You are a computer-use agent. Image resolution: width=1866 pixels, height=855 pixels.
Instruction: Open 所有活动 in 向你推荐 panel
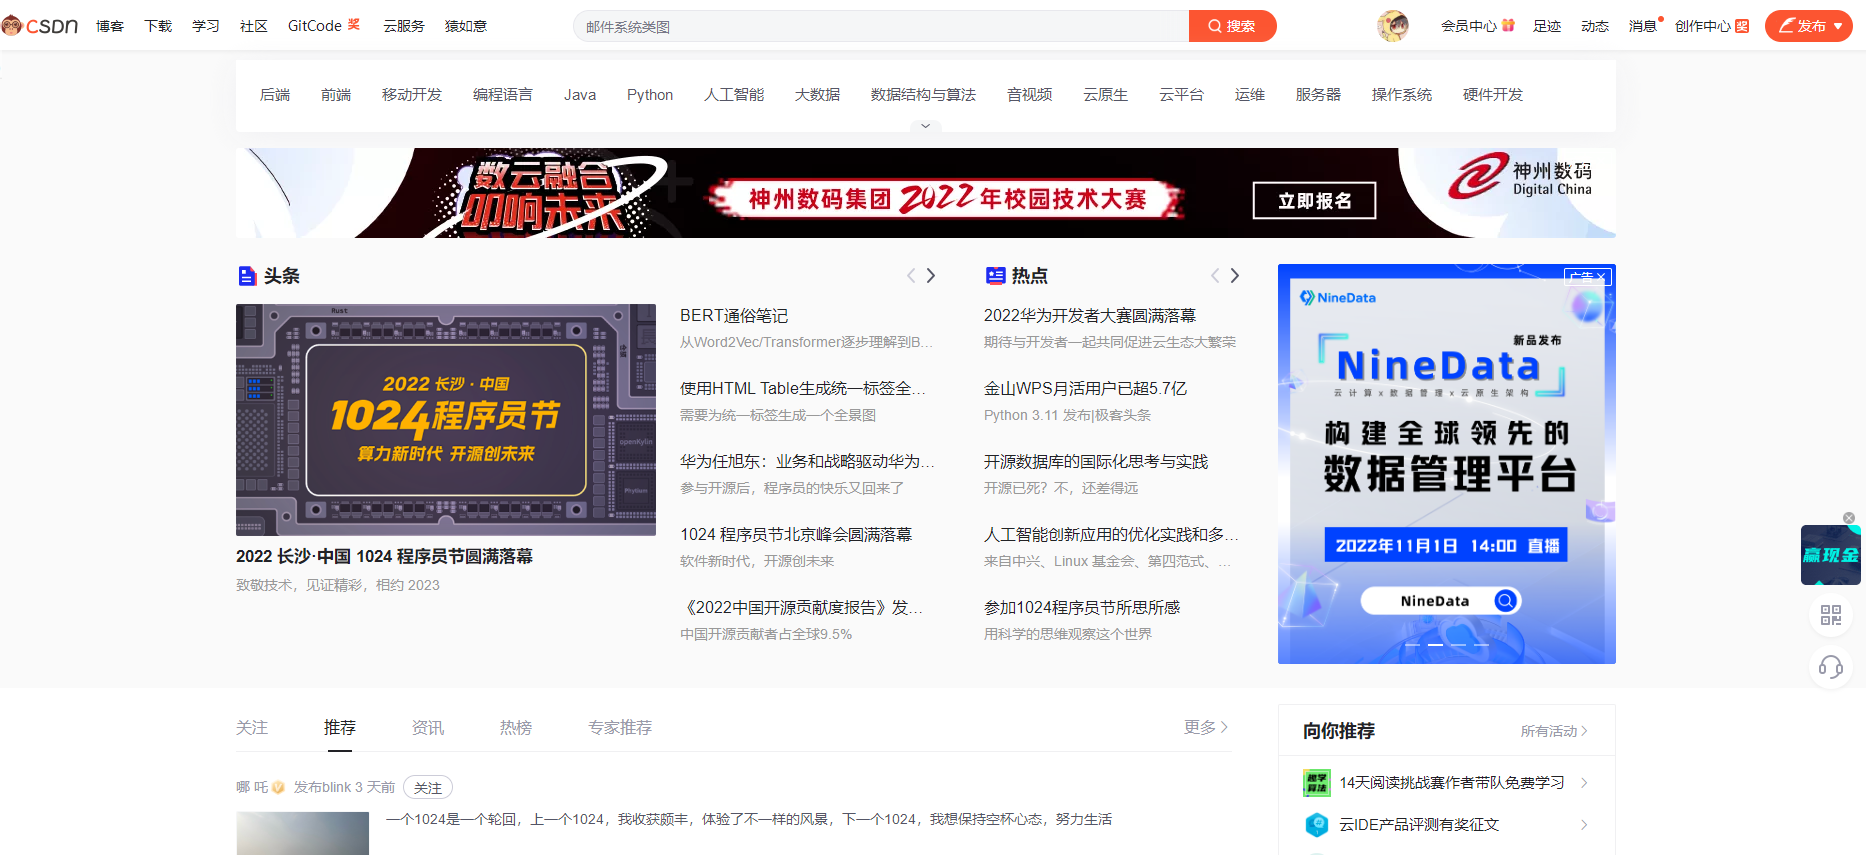coord(1554,731)
